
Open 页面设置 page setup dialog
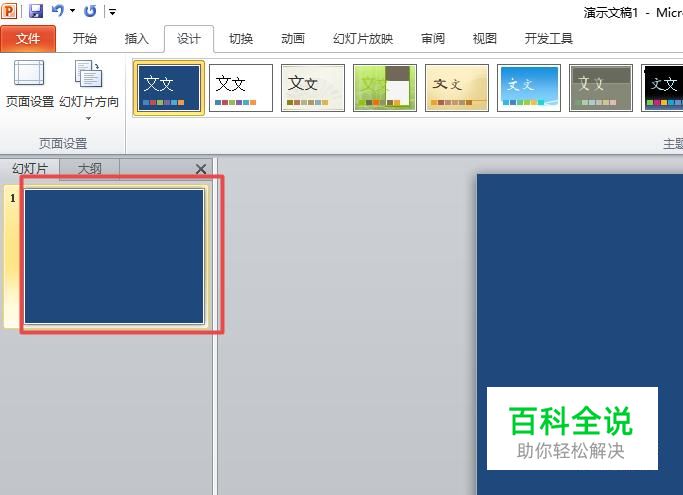(x=30, y=84)
